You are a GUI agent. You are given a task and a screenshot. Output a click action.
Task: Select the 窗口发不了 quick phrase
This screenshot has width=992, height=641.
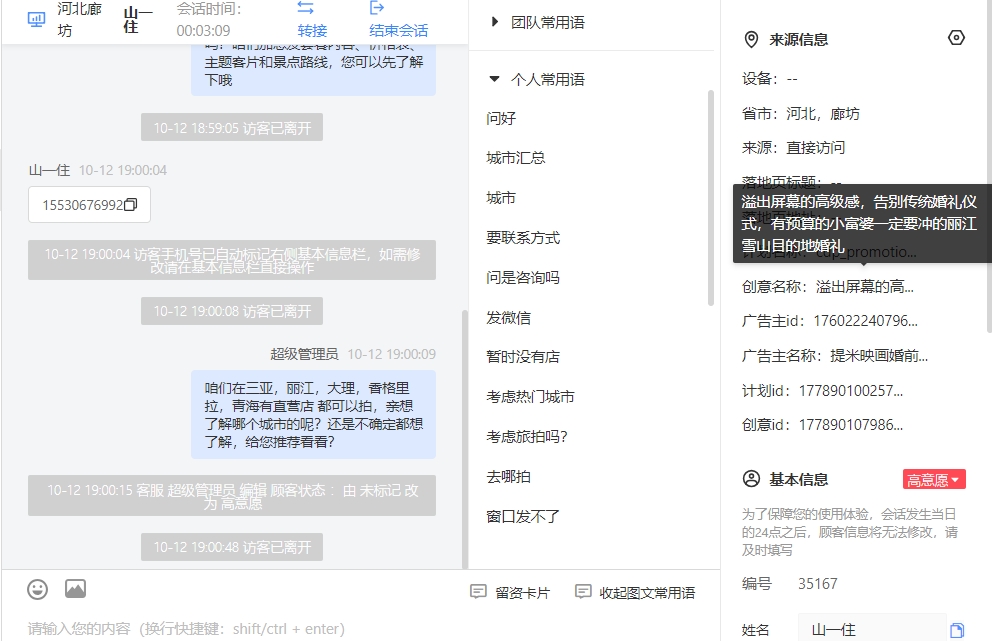[x=523, y=516]
